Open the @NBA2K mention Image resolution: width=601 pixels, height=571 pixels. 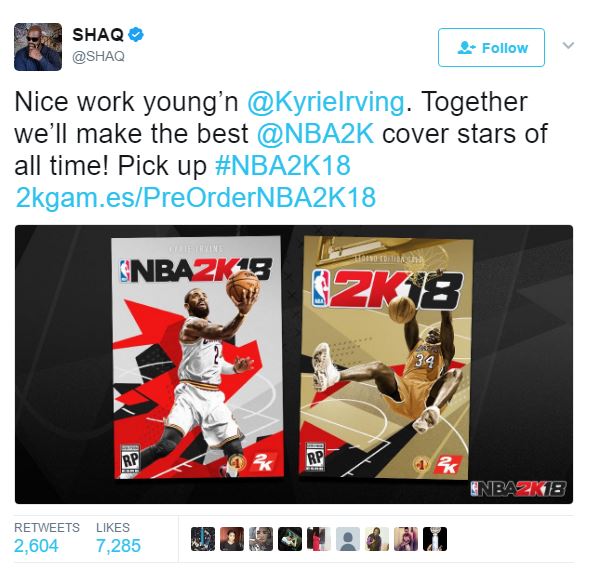click(x=315, y=134)
